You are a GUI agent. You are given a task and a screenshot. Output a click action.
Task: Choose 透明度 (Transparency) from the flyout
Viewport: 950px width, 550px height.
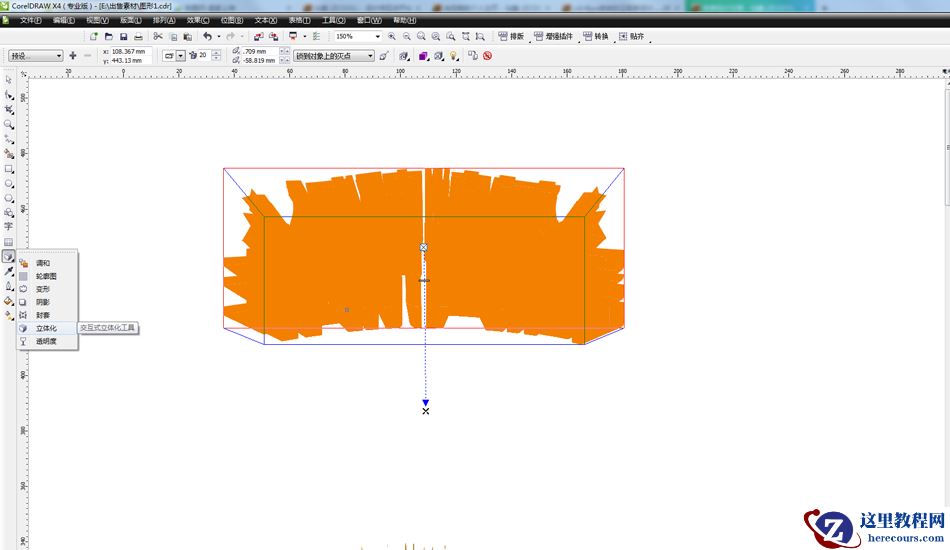tap(47, 342)
